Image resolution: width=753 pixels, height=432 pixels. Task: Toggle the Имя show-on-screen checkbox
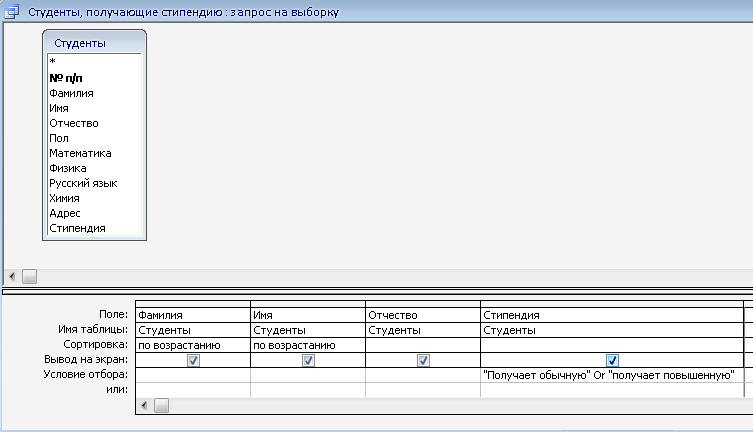[x=308, y=360]
